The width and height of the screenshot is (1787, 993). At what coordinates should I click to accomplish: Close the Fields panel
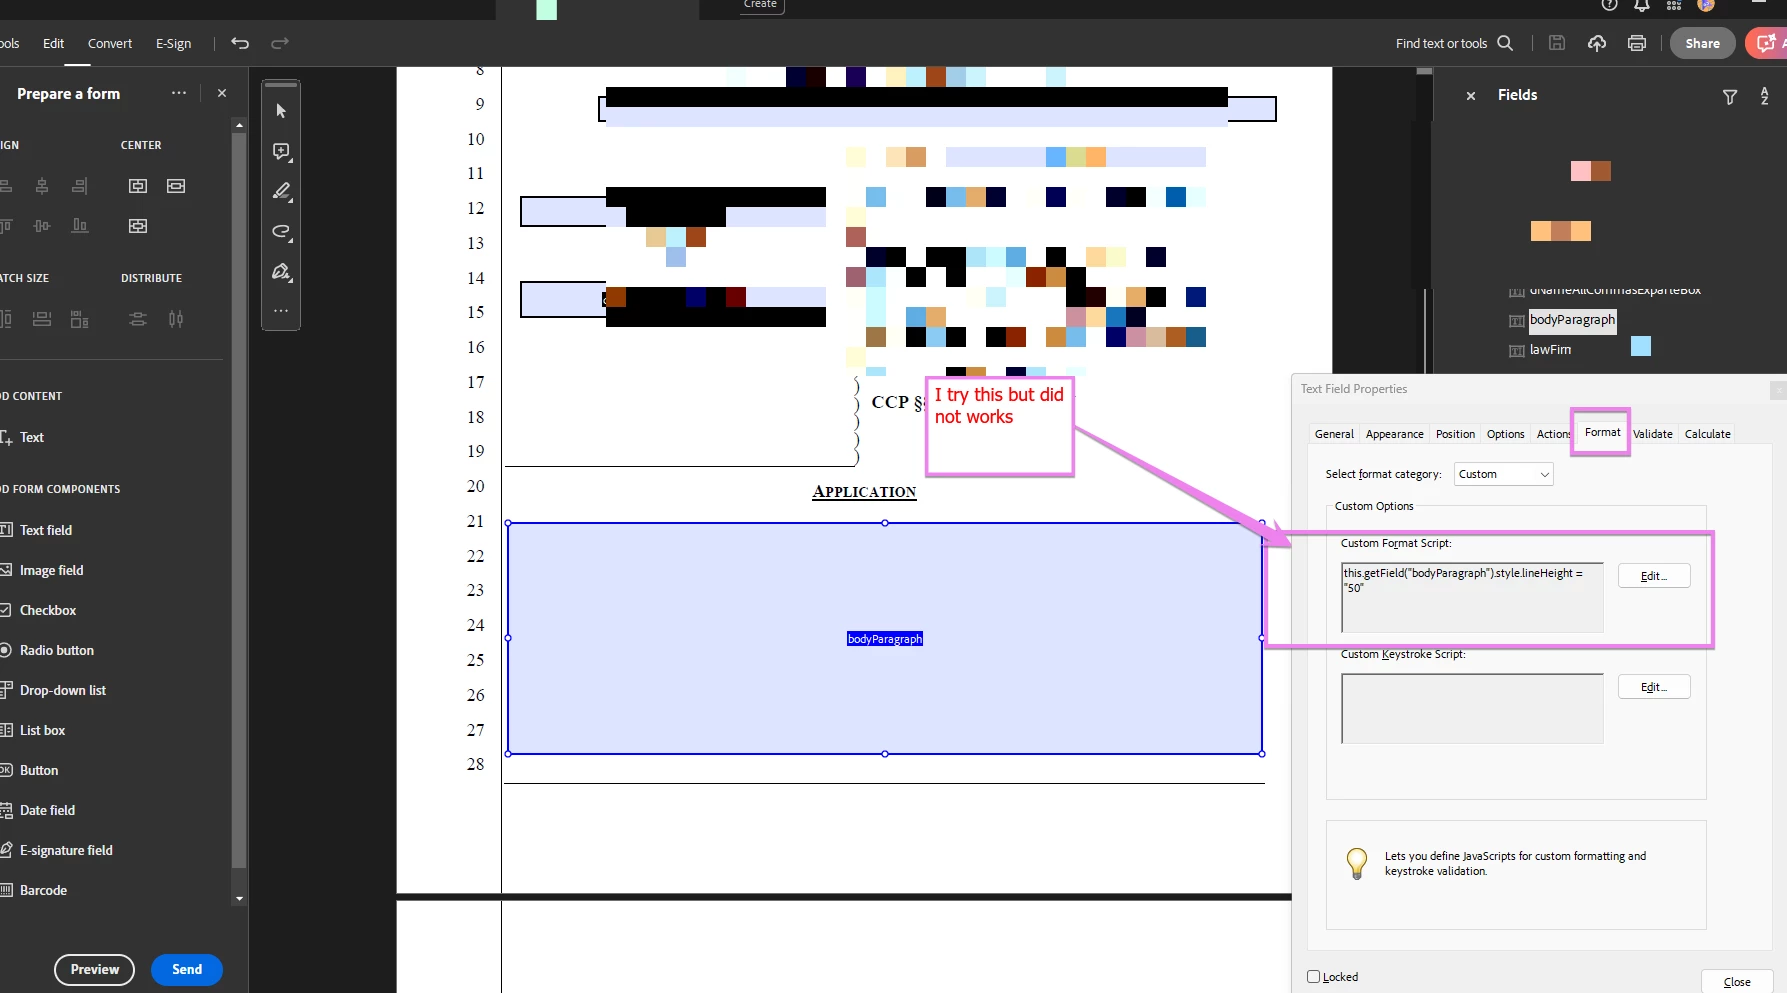(1471, 96)
